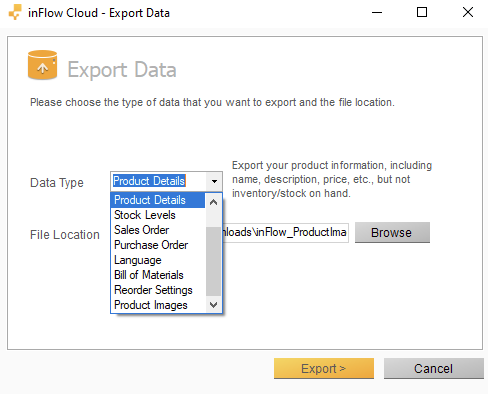Click the inFlow Cloud title bar logo

coord(15,12)
